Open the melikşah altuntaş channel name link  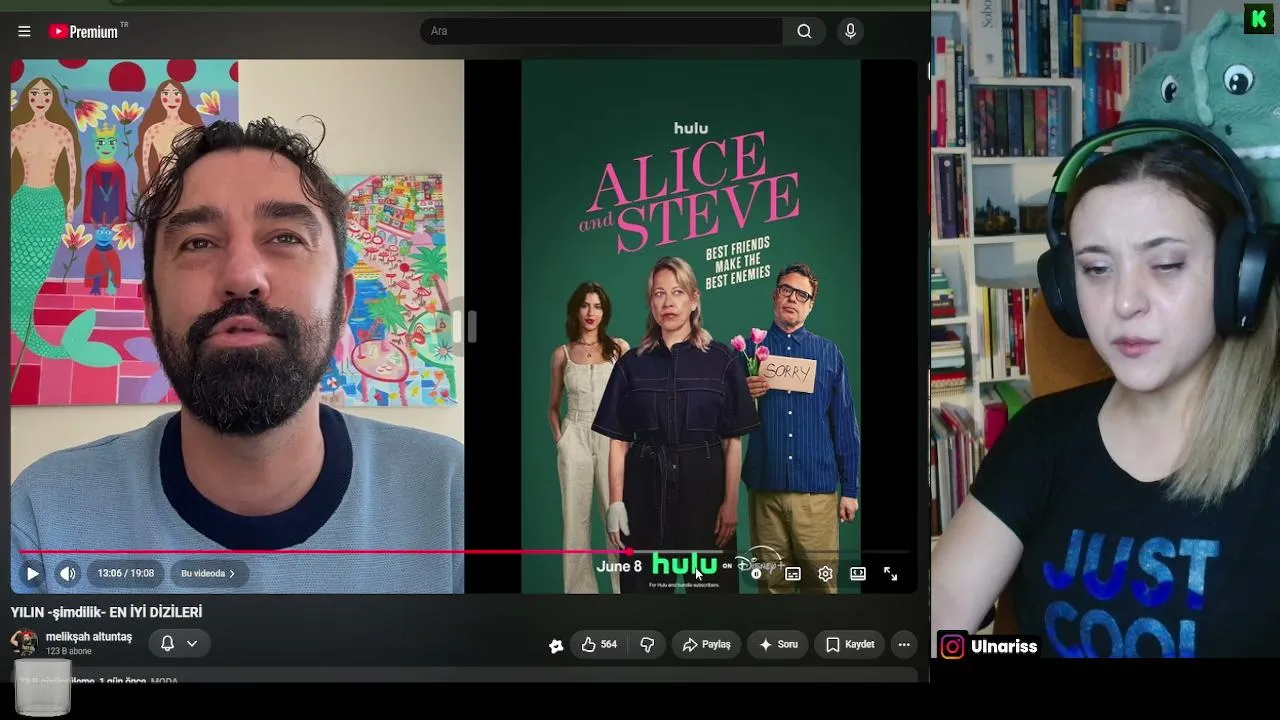coord(89,637)
